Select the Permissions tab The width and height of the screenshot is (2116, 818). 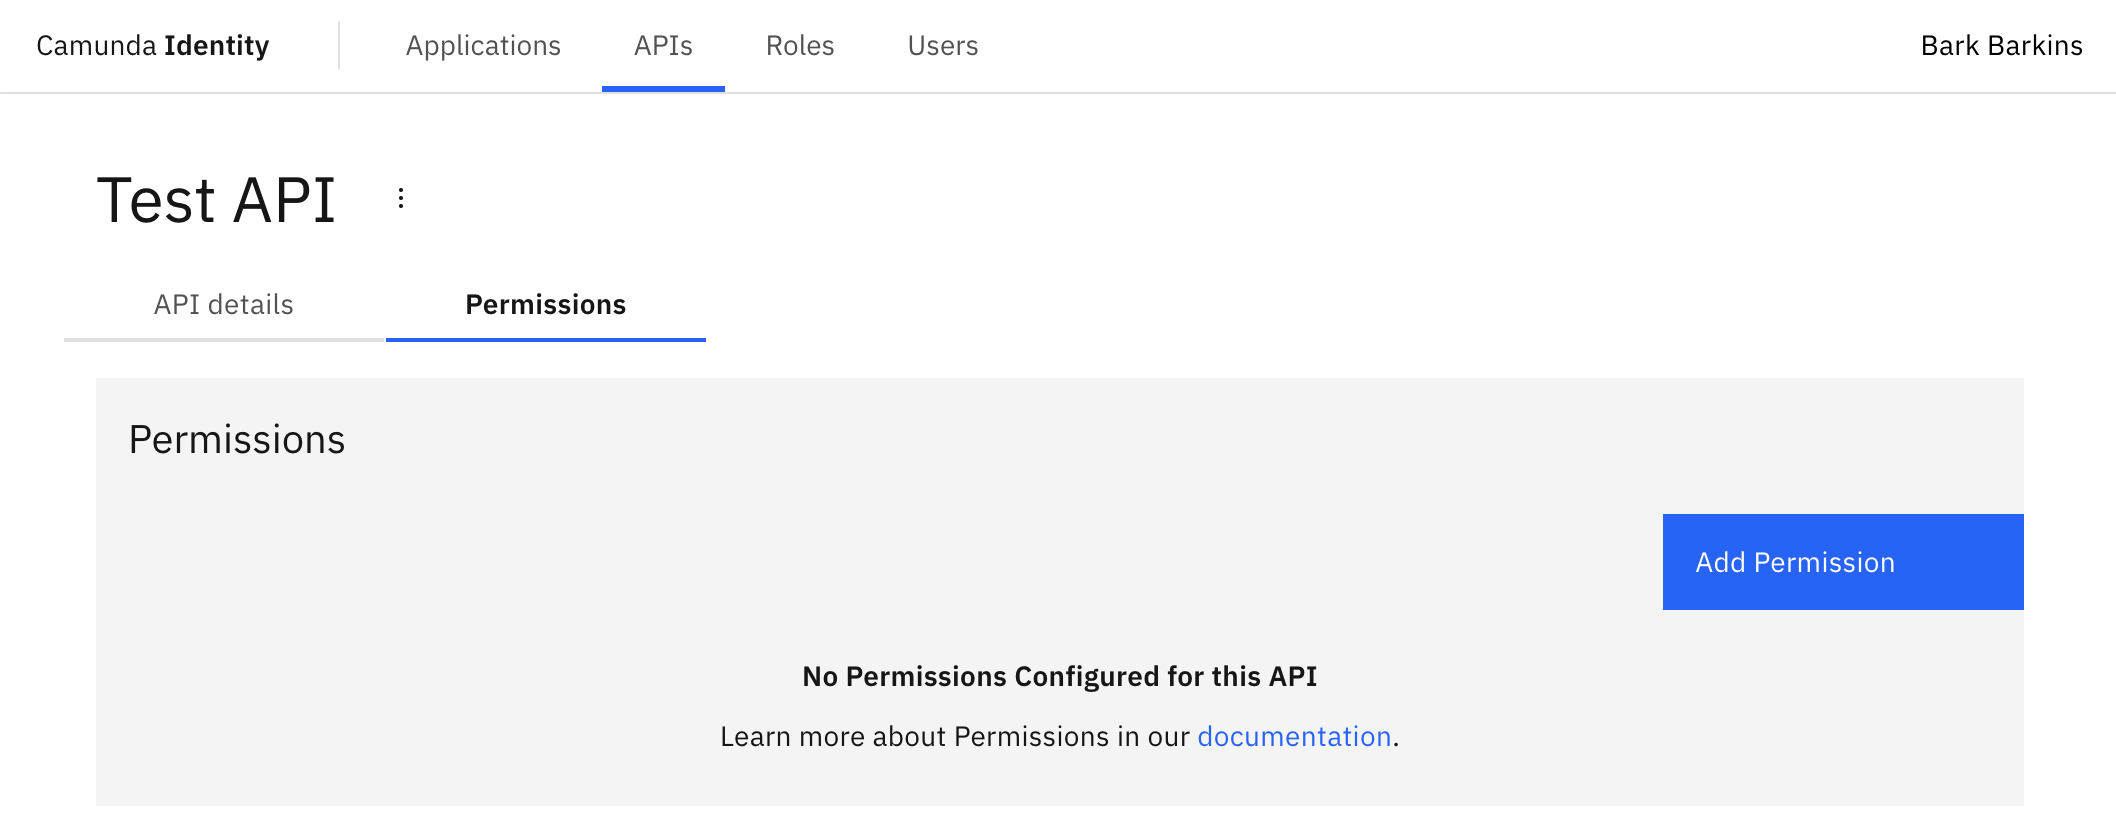click(546, 304)
